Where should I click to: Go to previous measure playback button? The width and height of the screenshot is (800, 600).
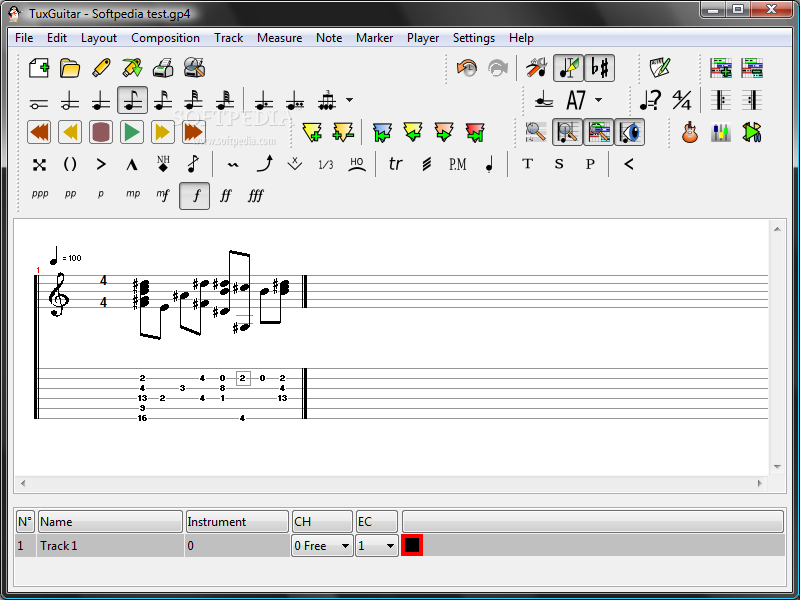[x=70, y=133]
